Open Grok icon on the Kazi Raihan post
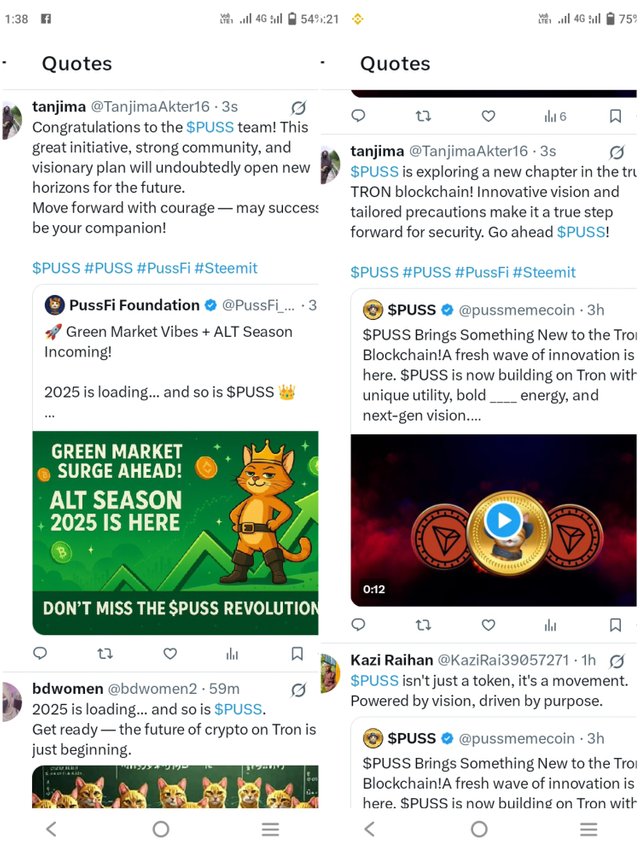Image resolution: width=640 pixels, height=853 pixels. click(x=617, y=661)
